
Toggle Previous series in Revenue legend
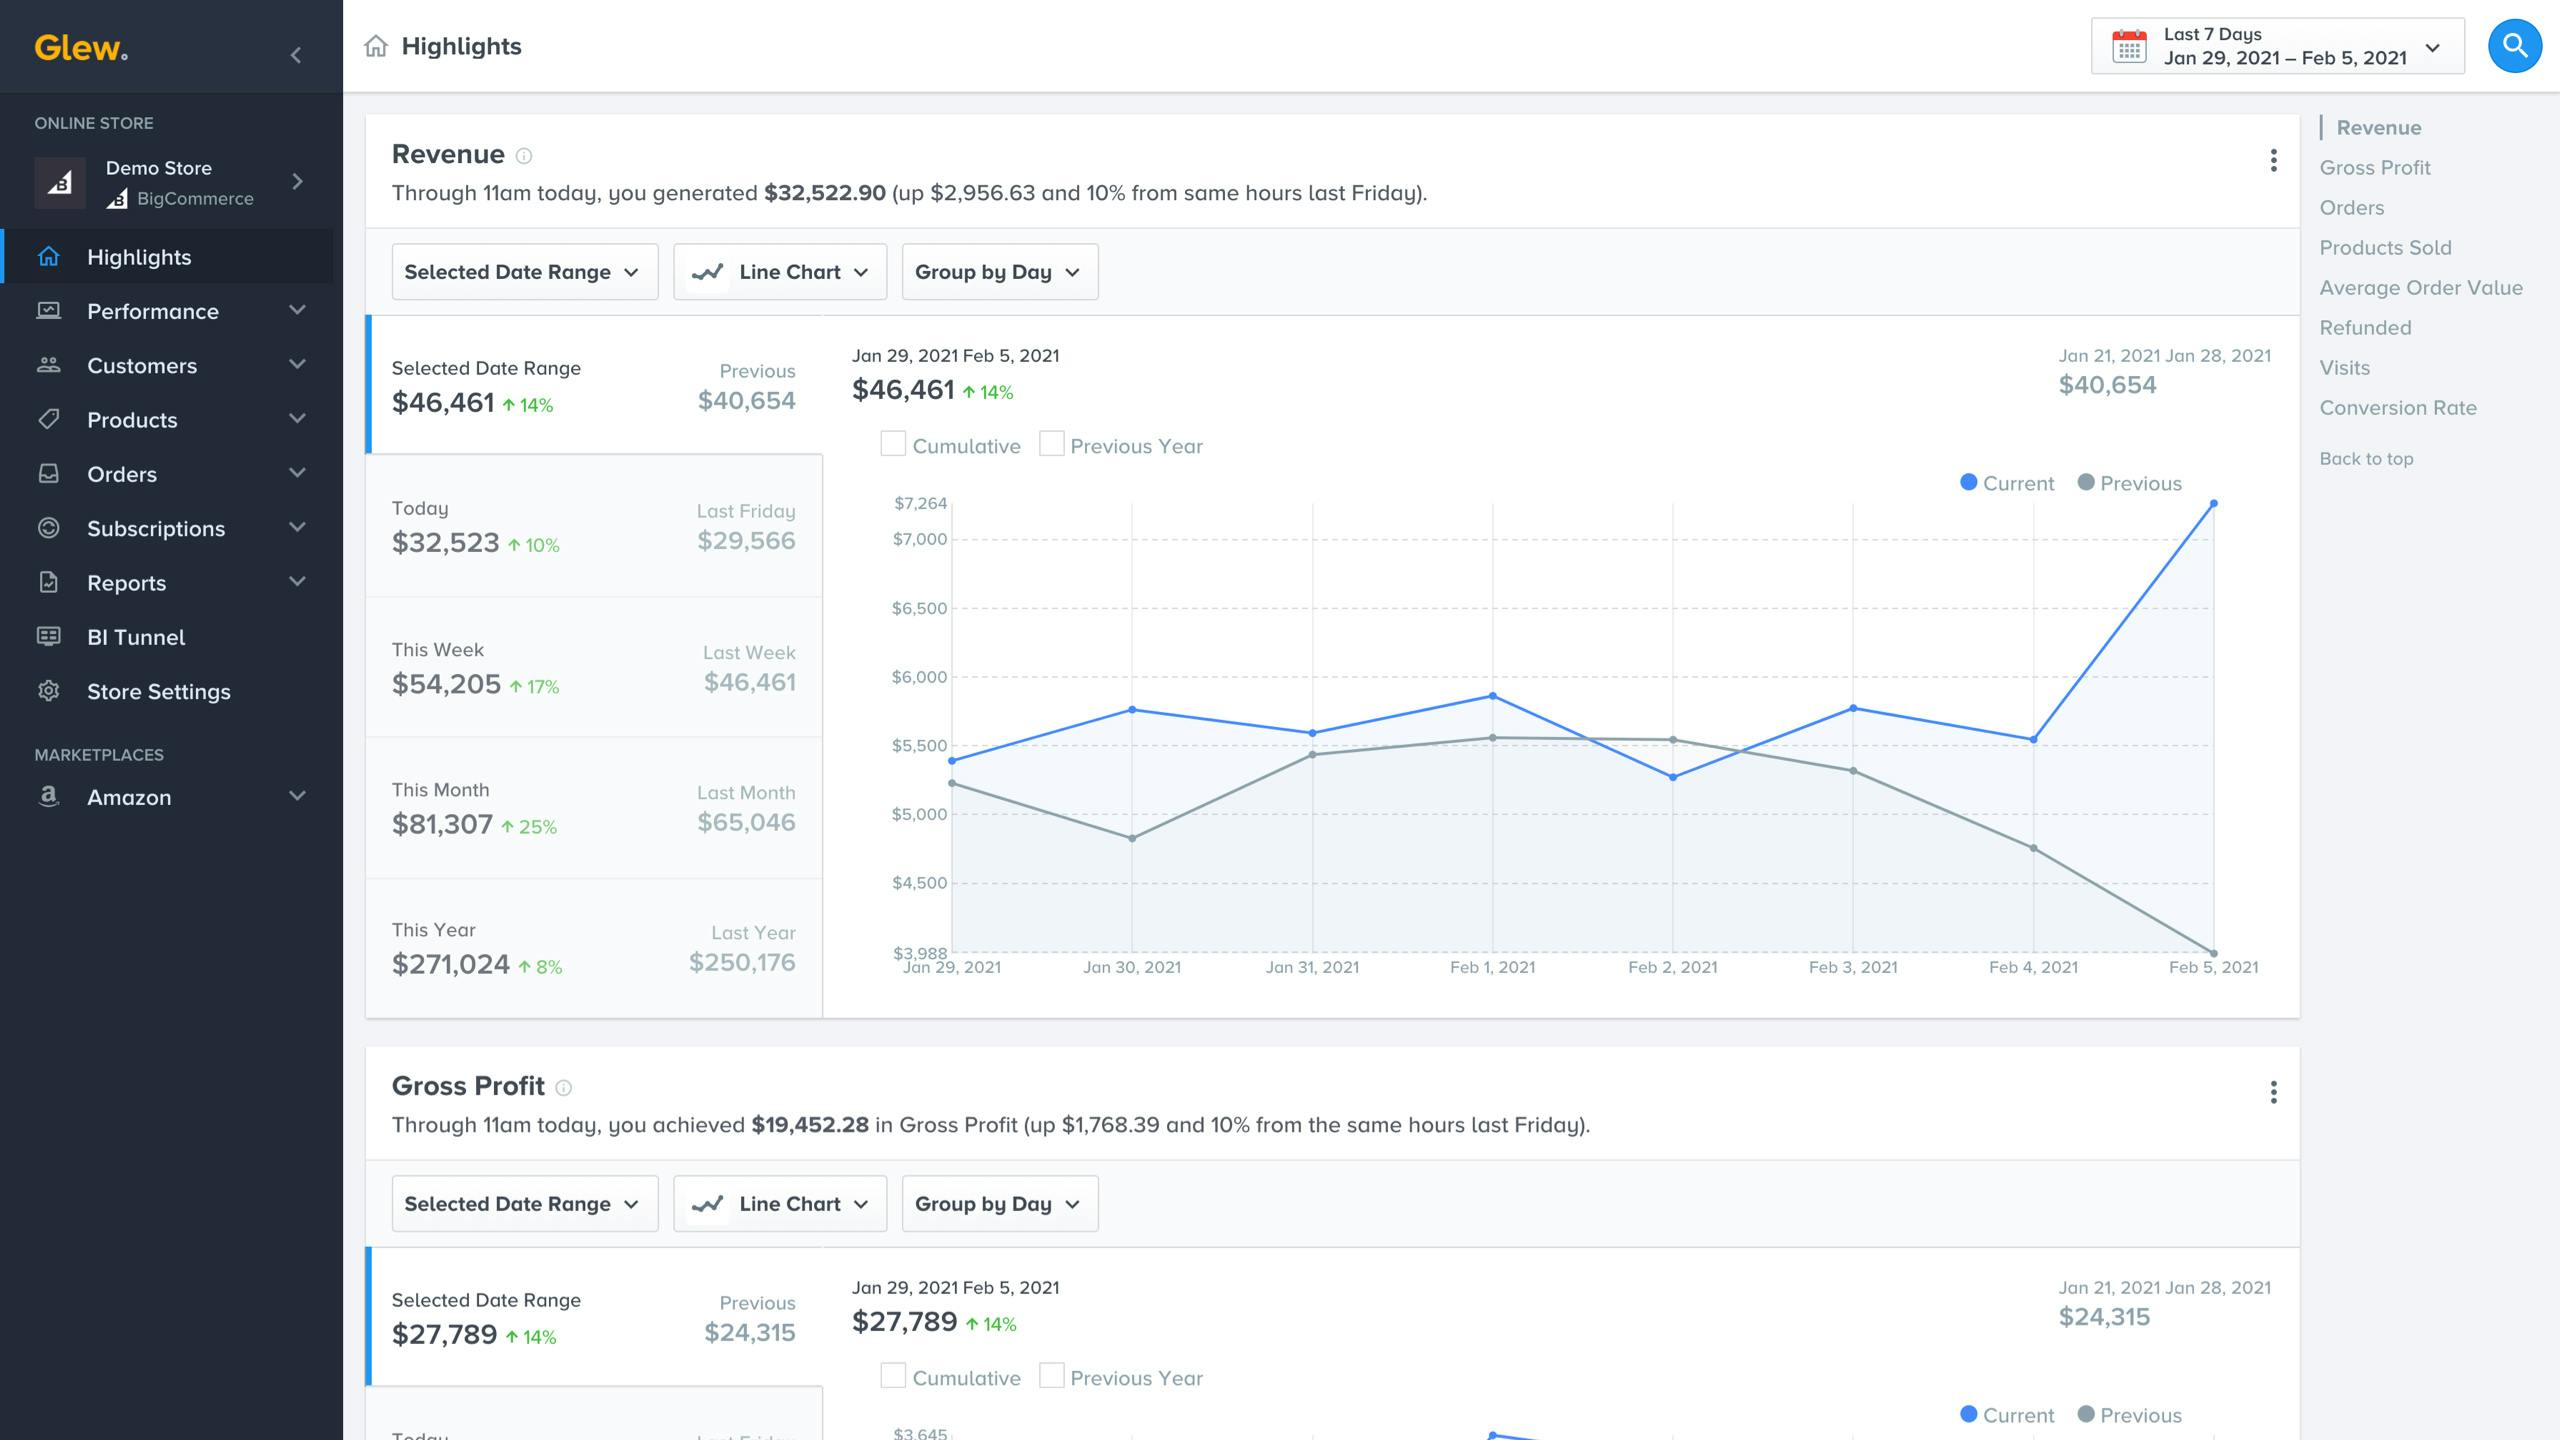tap(2129, 483)
